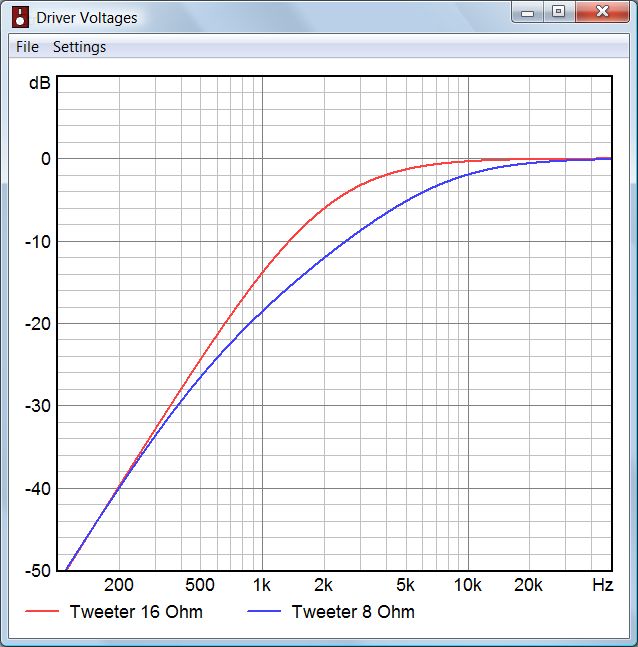Maximize the Driver Voltages window
This screenshot has height=647, width=638.
[559, 12]
